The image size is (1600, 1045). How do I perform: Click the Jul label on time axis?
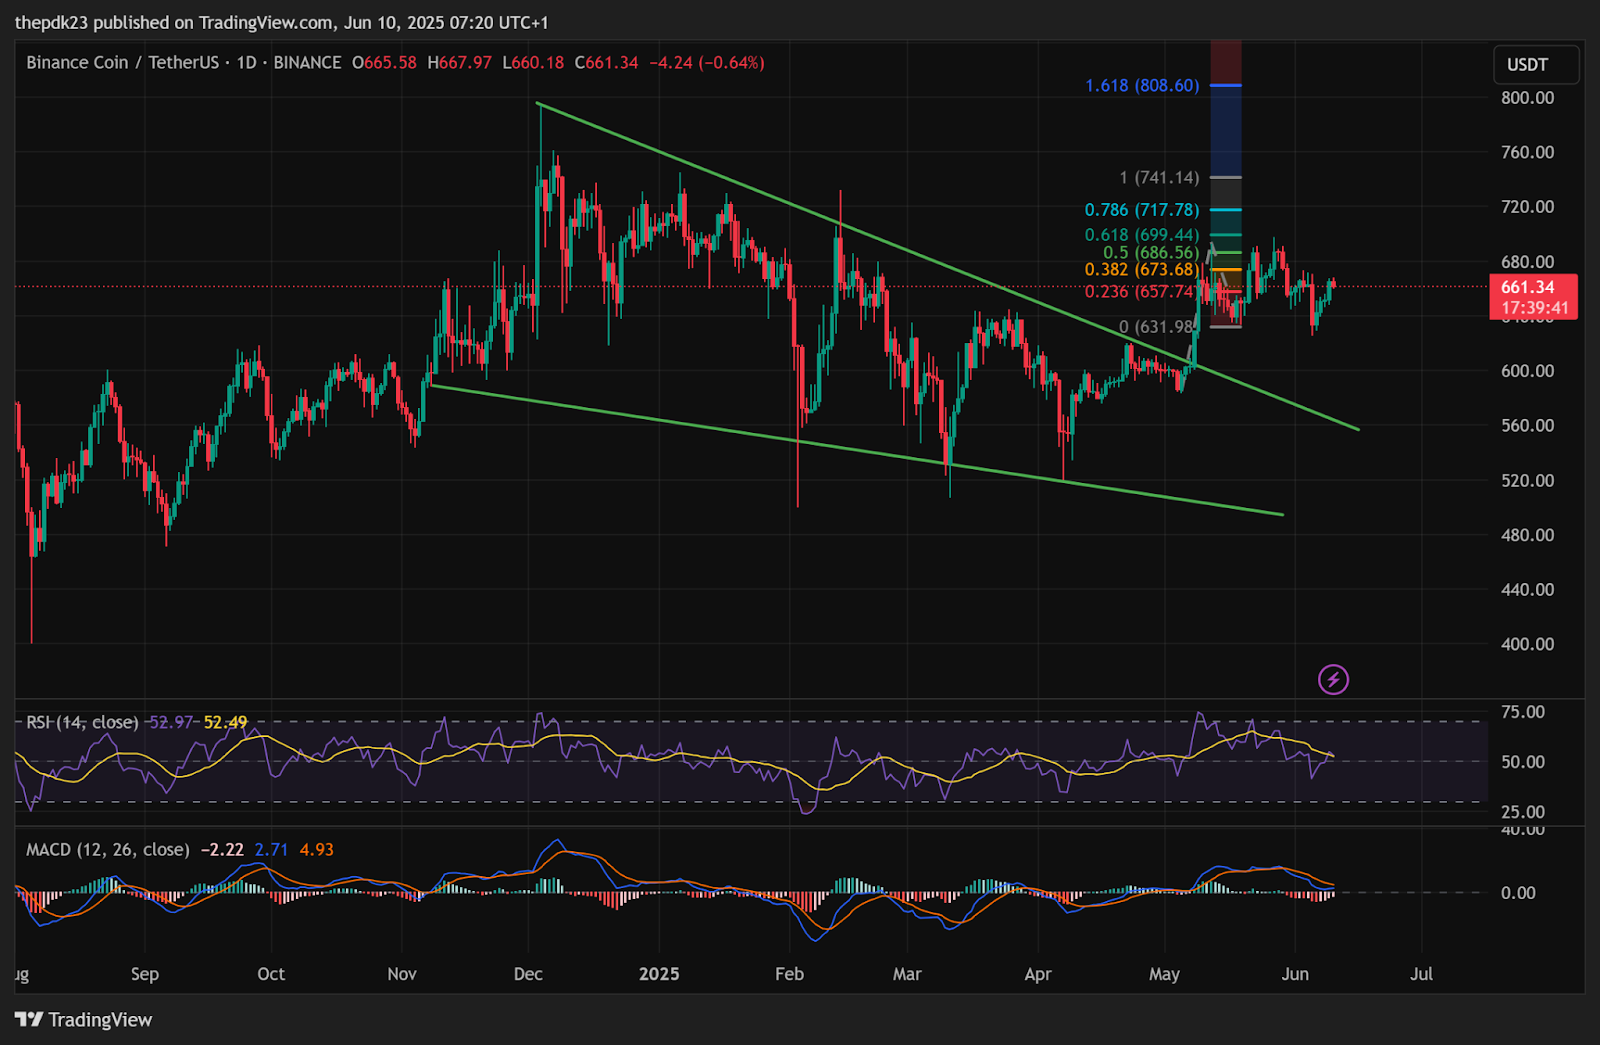coord(1421,974)
